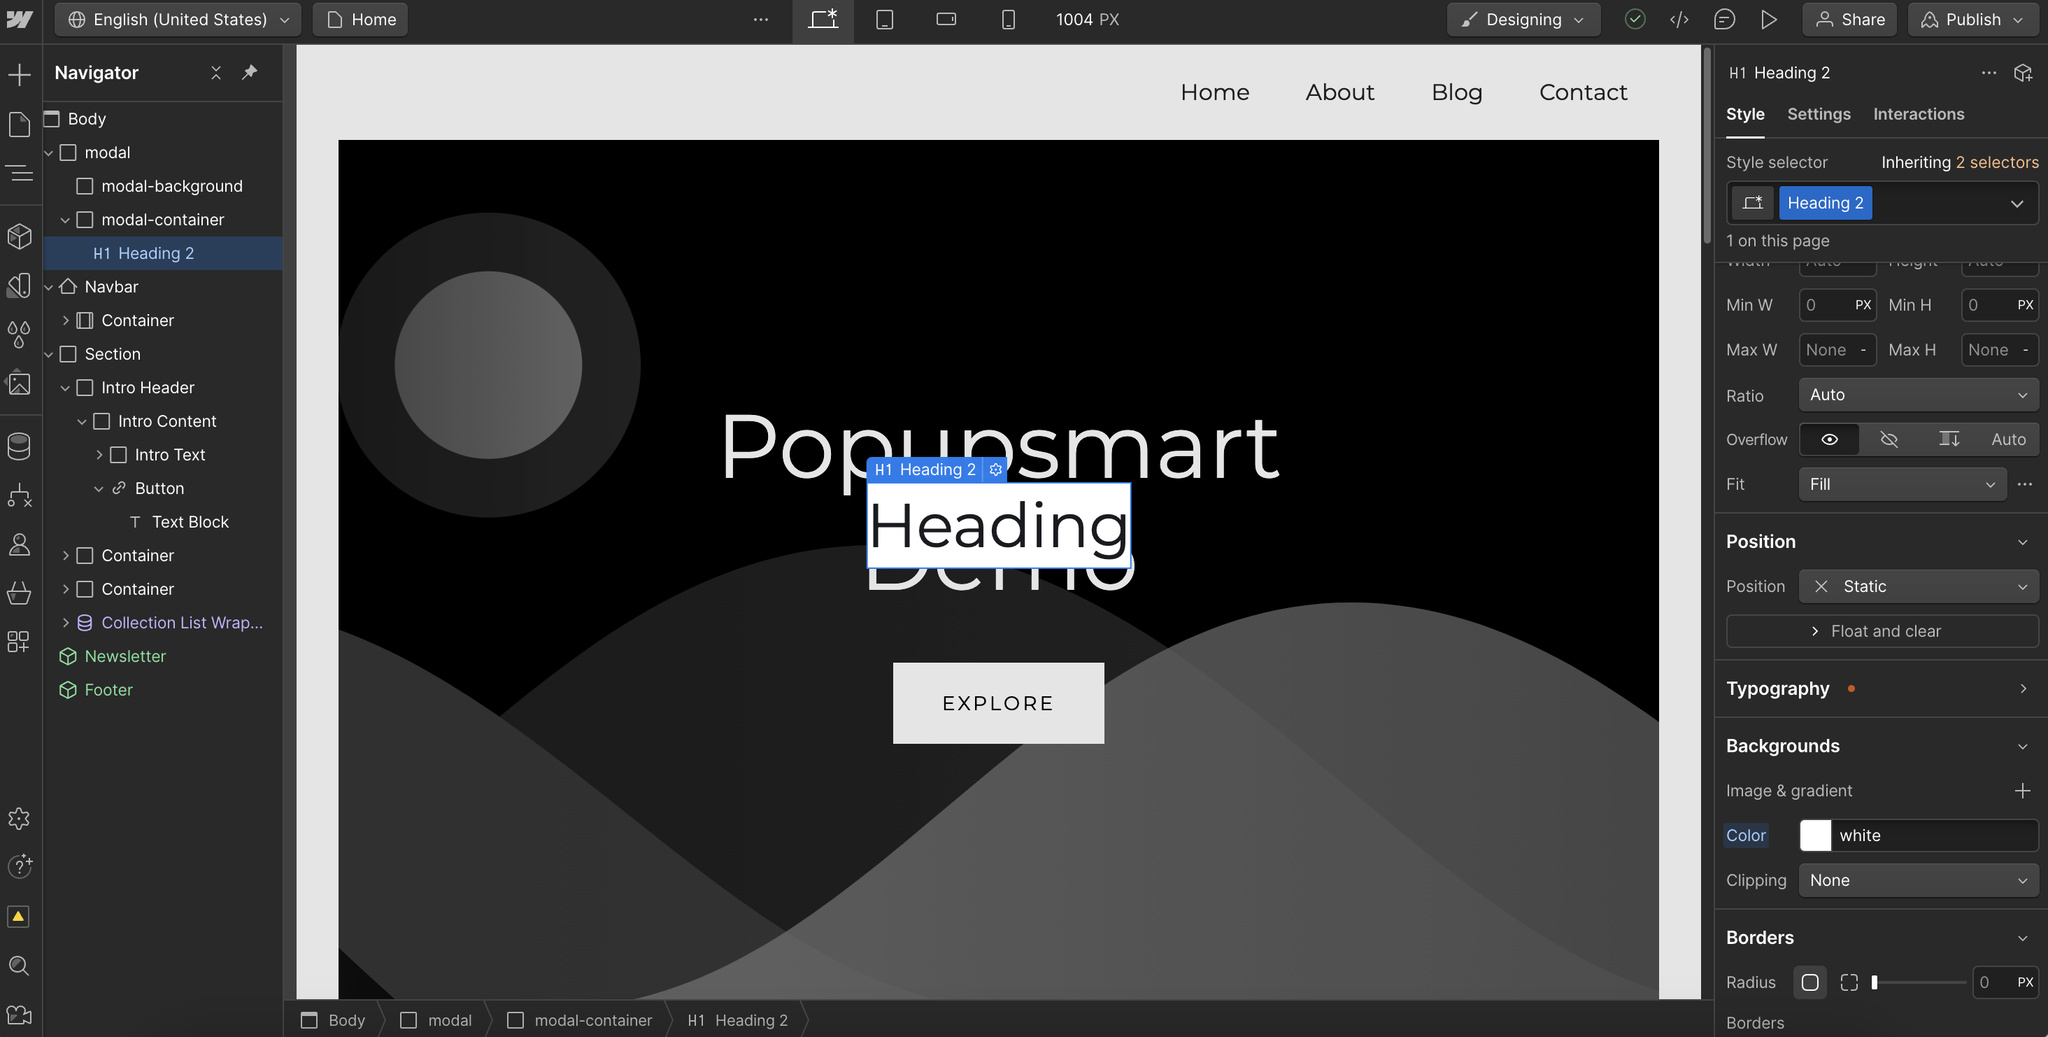The image size is (2048, 1037).
Task: Open the English (United States) locale dropdown
Action: [x=178, y=20]
